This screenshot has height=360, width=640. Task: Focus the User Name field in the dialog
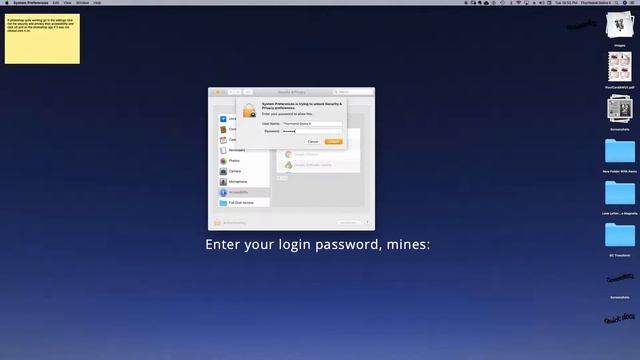tap(312, 124)
